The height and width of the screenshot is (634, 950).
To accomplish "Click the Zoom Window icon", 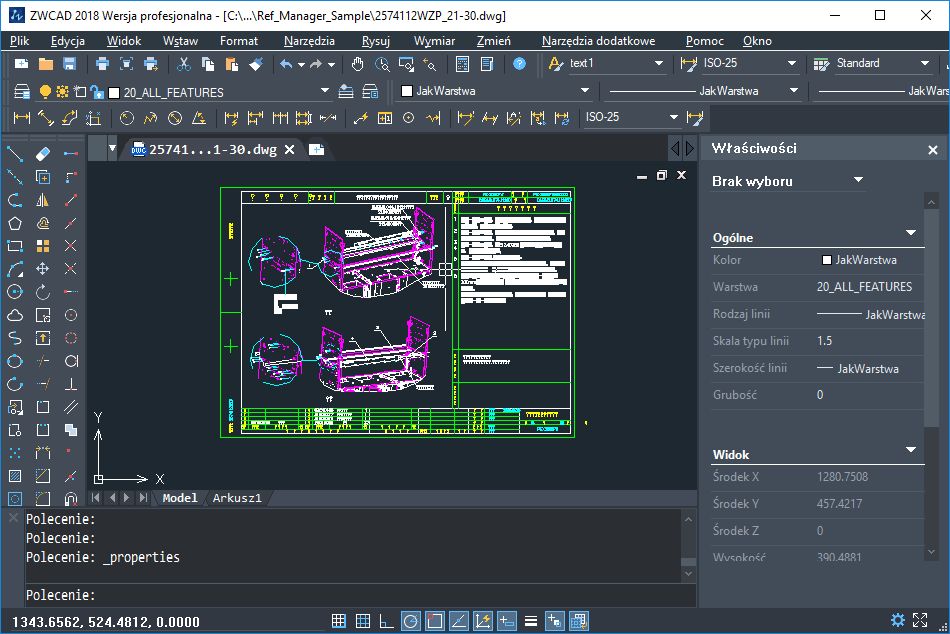I will (406, 64).
